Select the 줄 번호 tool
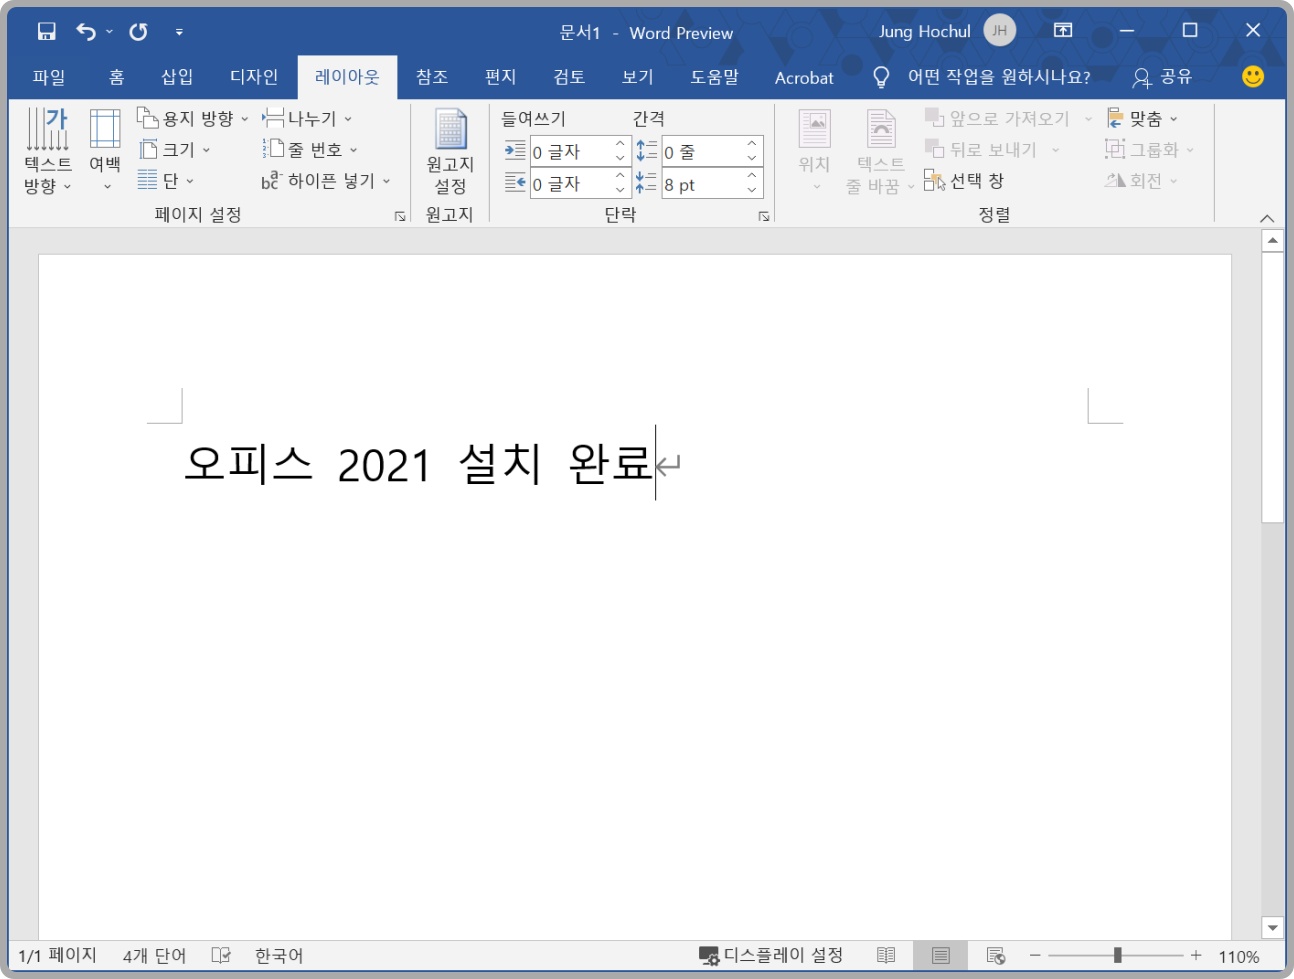The width and height of the screenshot is (1294, 979). pos(312,149)
